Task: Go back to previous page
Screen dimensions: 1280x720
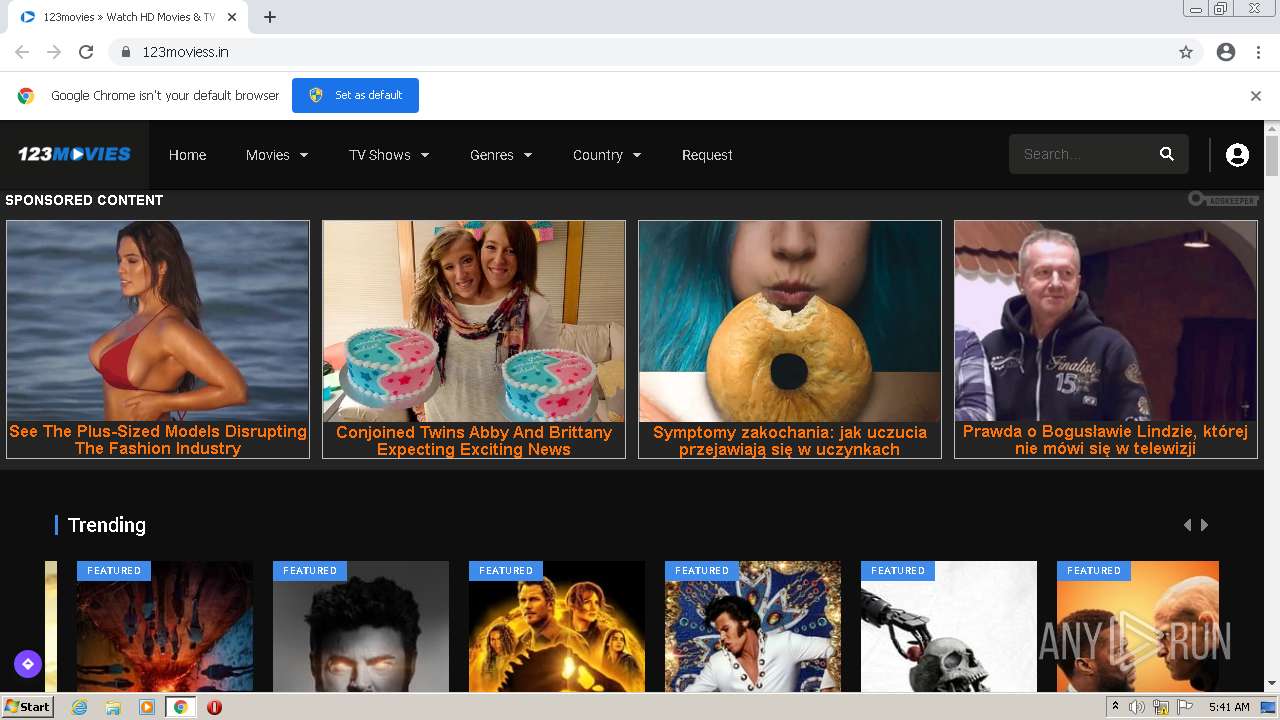Action: tap(22, 52)
